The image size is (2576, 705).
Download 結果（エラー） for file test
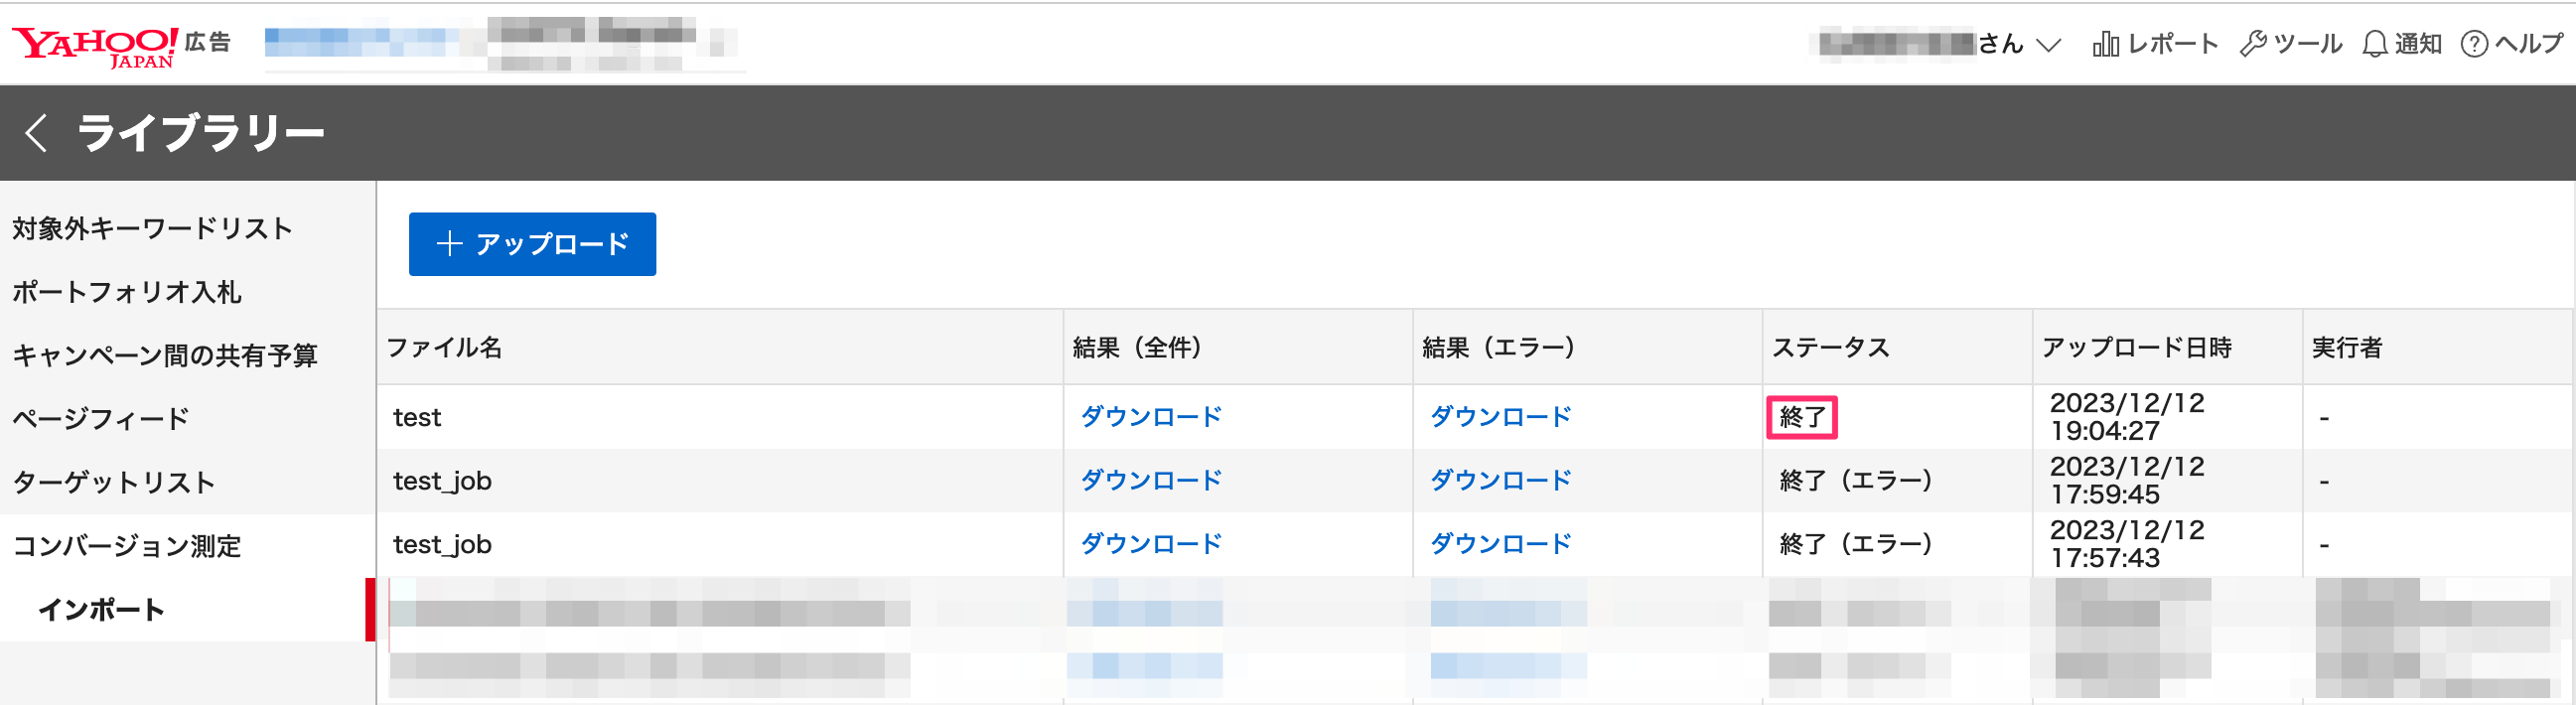tap(1500, 417)
